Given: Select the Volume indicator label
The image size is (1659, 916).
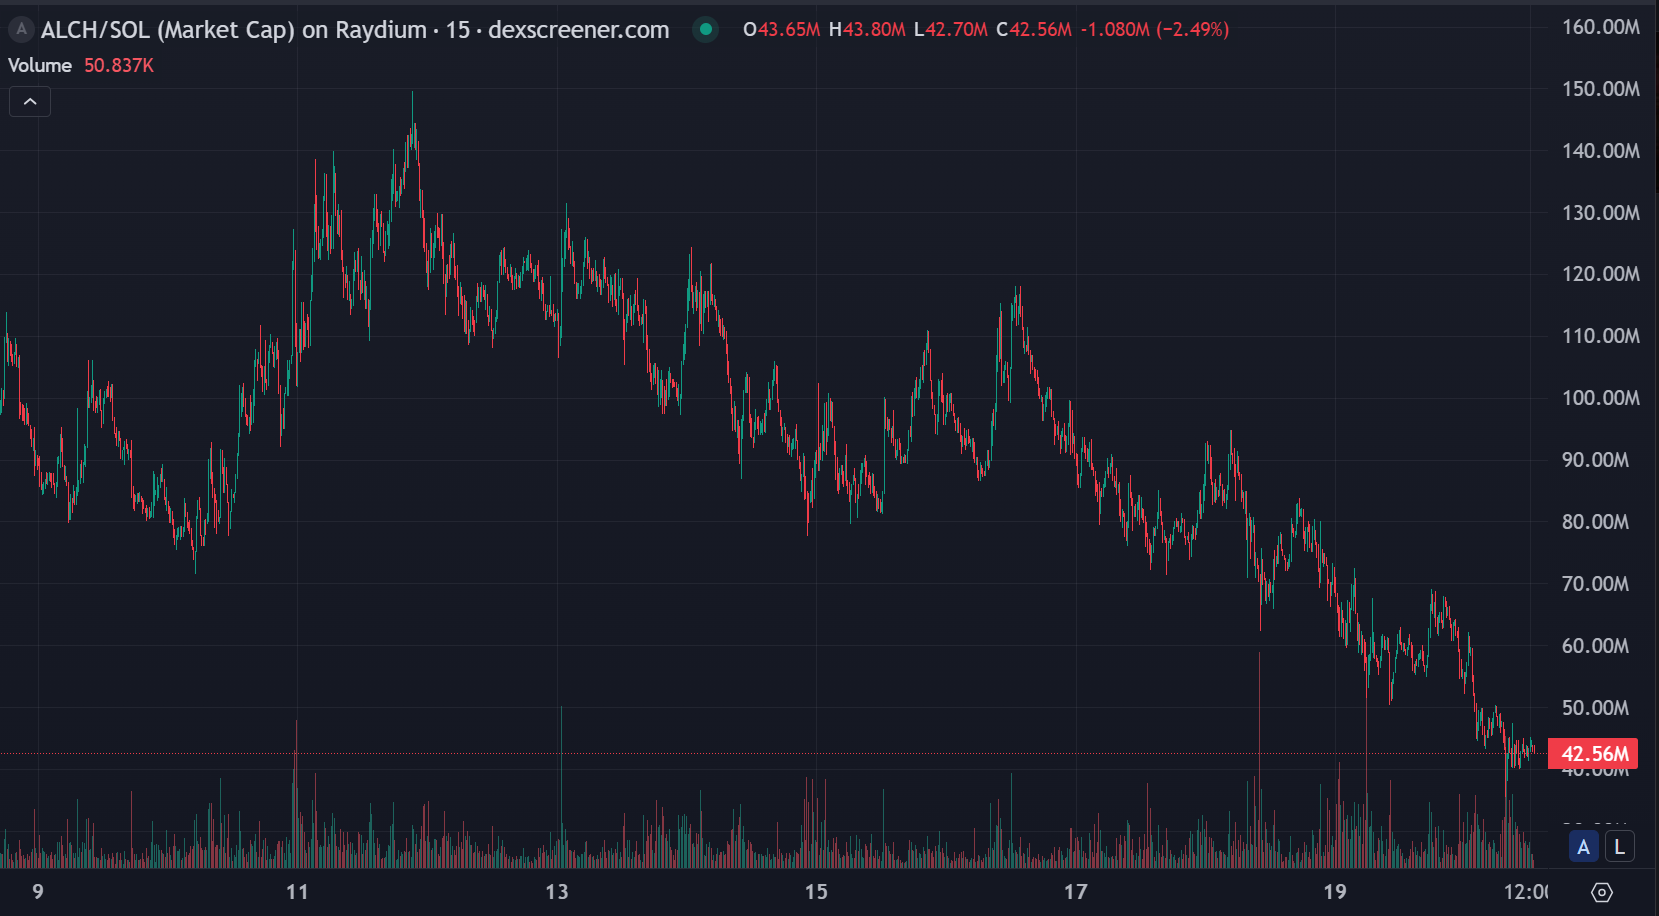Looking at the screenshot, I should tap(40, 65).
